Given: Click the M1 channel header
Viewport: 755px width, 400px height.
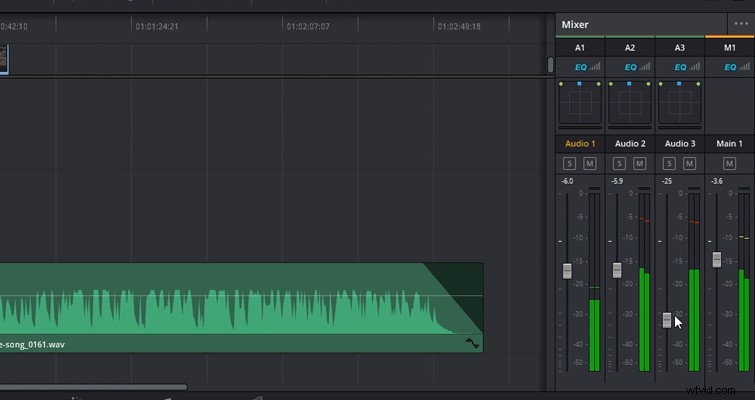Looking at the screenshot, I should tap(729, 48).
